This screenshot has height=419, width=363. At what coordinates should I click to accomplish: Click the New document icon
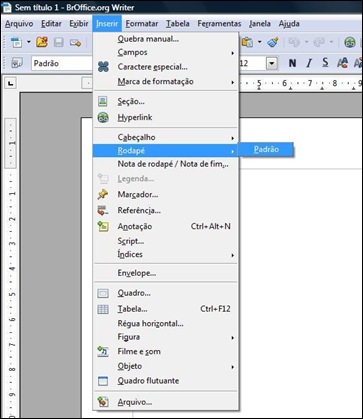[16, 42]
